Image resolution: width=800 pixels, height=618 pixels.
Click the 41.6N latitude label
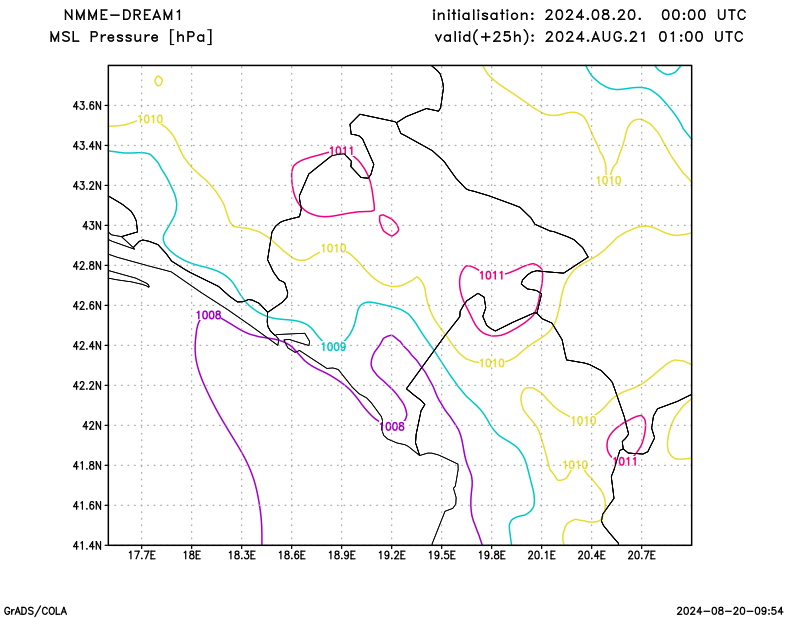pyautogui.click(x=87, y=506)
